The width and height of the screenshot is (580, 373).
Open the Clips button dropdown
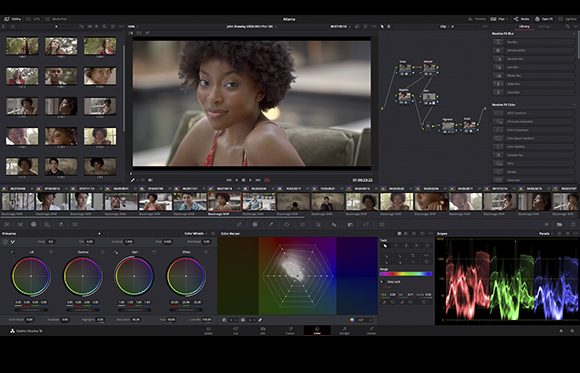(x=499, y=19)
